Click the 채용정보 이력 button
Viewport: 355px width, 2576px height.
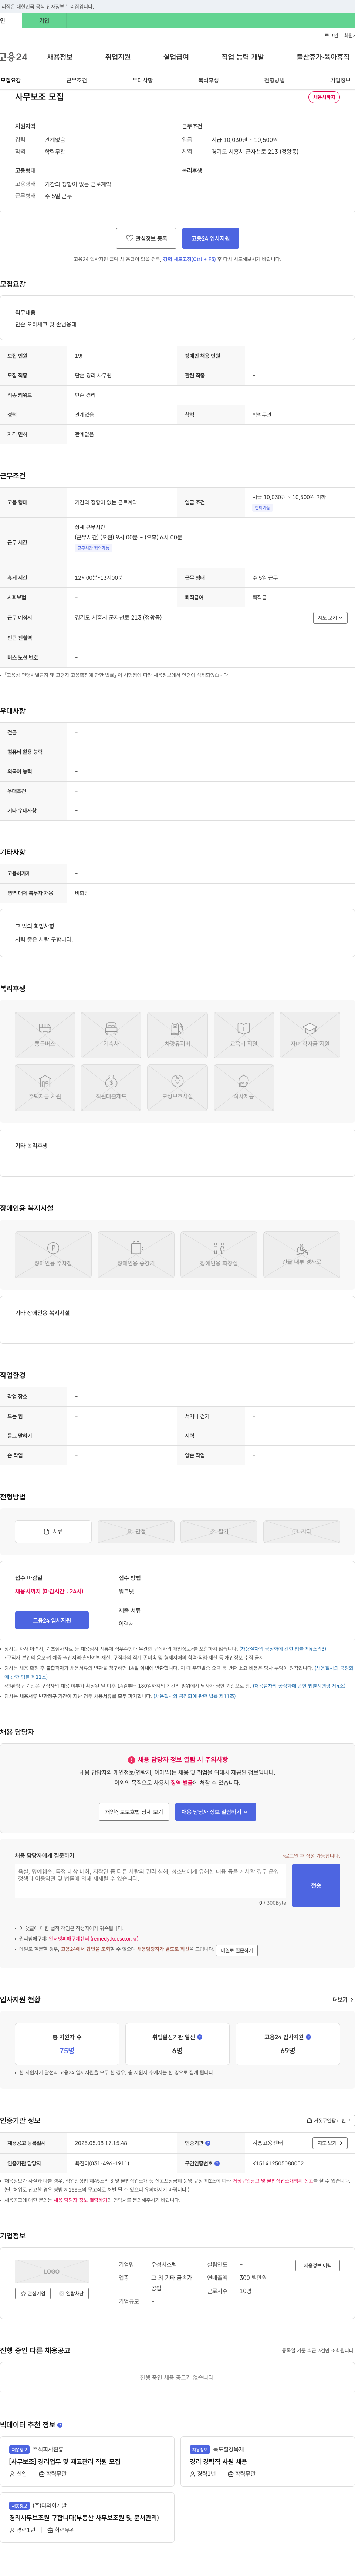(x=318, y=2265)
